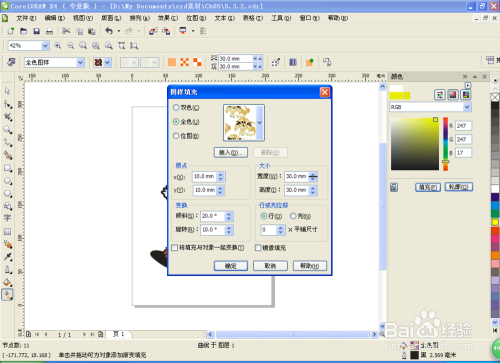
Task: Select the 双色 radio option
Action: click(176, 108)
